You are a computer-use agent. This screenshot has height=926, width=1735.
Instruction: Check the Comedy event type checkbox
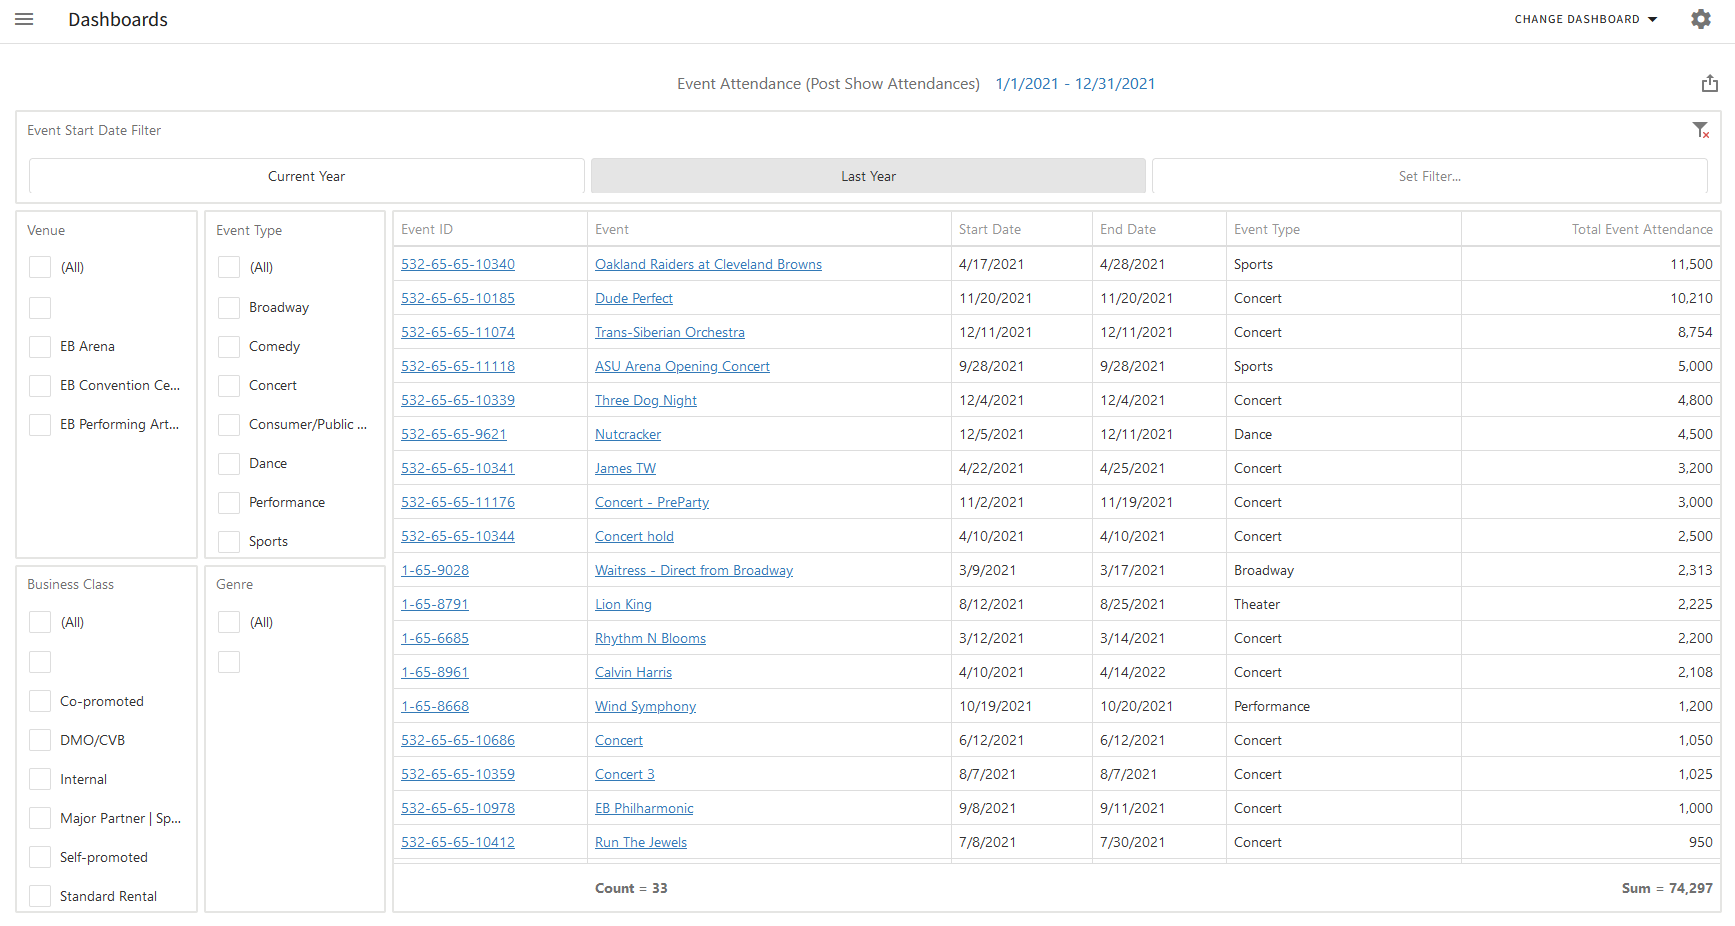(229, 346)
